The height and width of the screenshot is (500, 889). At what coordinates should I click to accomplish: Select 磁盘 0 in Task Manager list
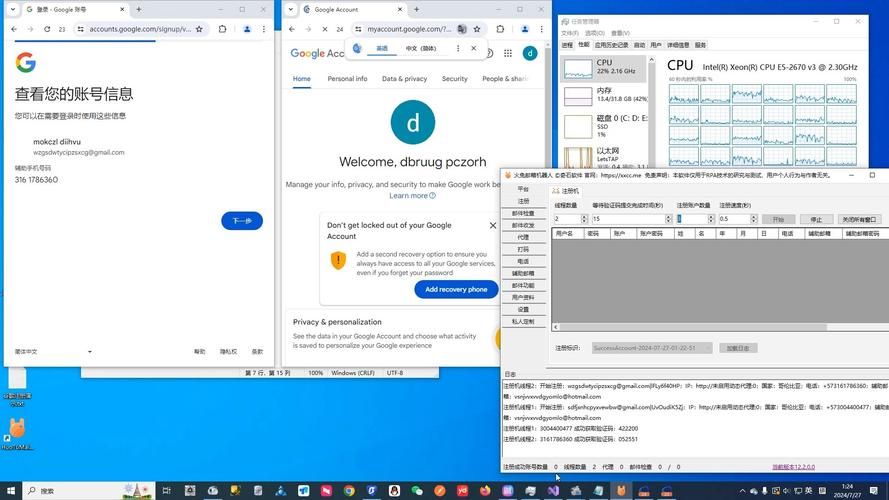[604, 126]
